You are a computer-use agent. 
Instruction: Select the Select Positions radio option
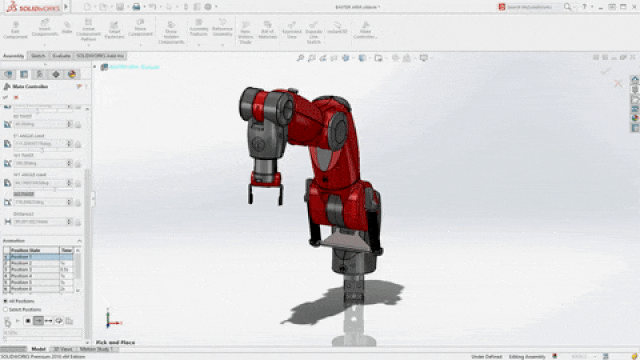6,309
